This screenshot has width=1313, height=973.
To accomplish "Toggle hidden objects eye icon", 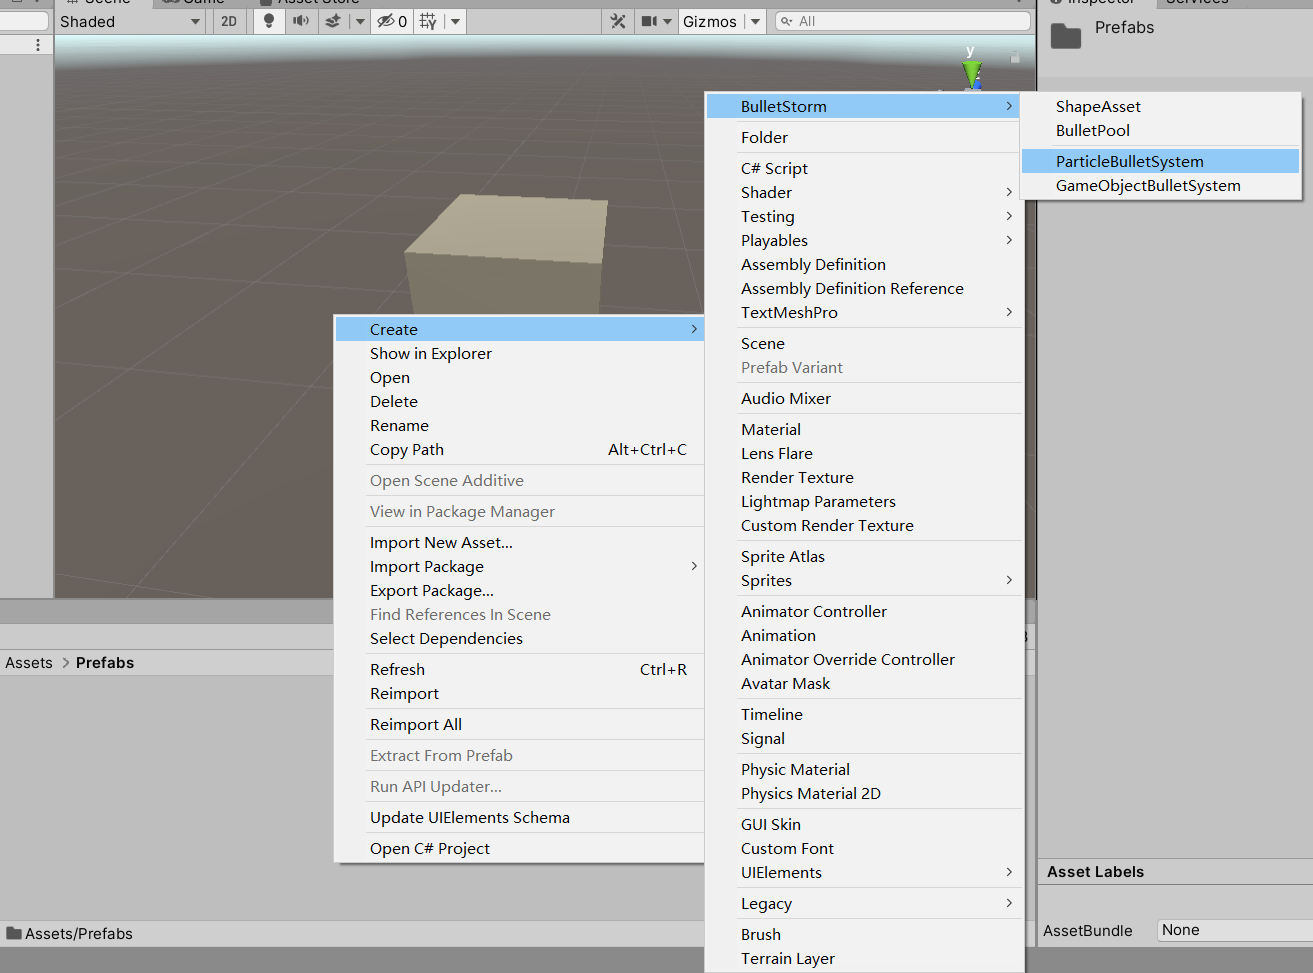I will [391, 21].
